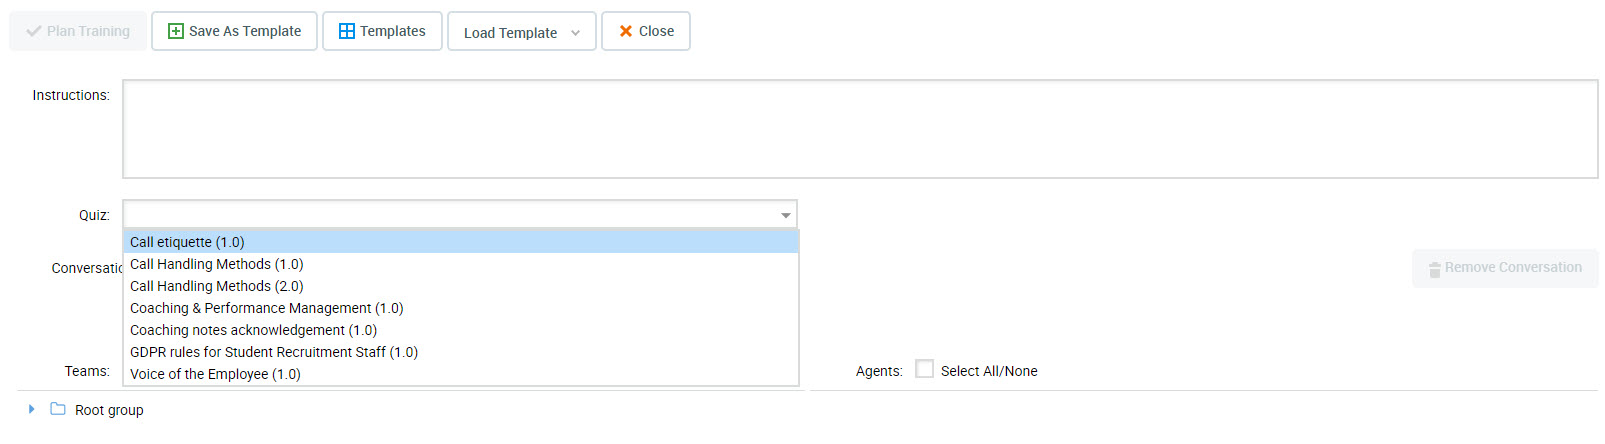Screen dimensions: 1605x444
Task: Select Call etiquette (1.0) quiz option
Action: [187, 242]
